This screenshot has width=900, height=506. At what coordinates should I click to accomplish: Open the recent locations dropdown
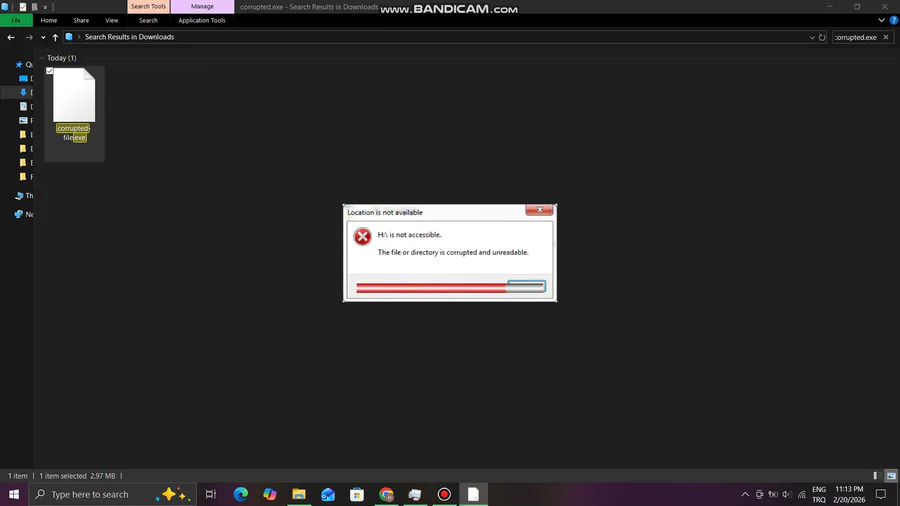(43, 37)
